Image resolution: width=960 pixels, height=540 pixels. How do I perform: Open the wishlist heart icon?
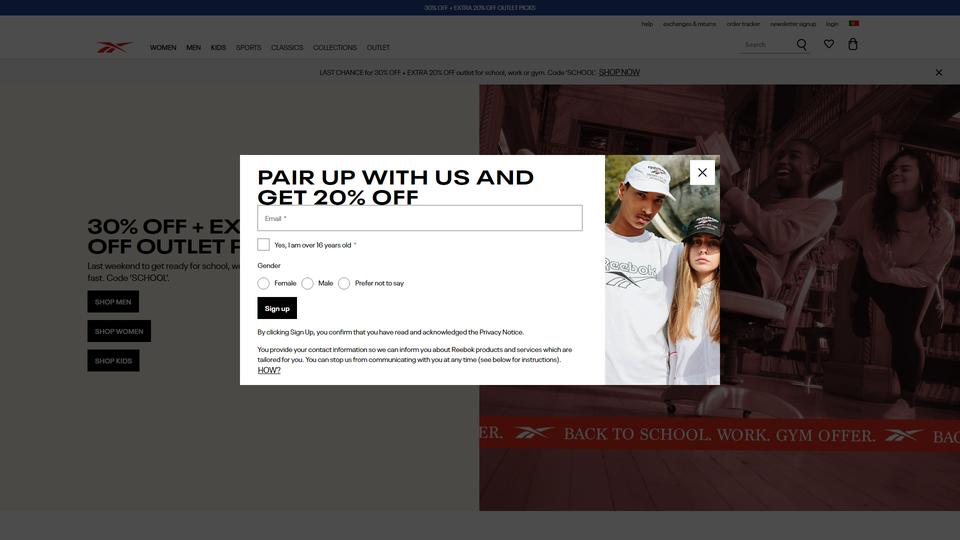pyautogui.click(x=828, y=44)
